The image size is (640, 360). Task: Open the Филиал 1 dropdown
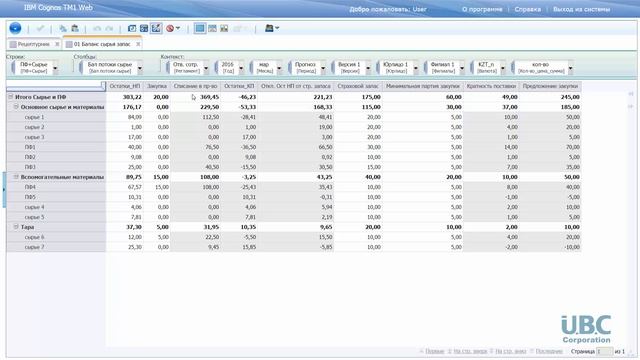coord(462,68)
